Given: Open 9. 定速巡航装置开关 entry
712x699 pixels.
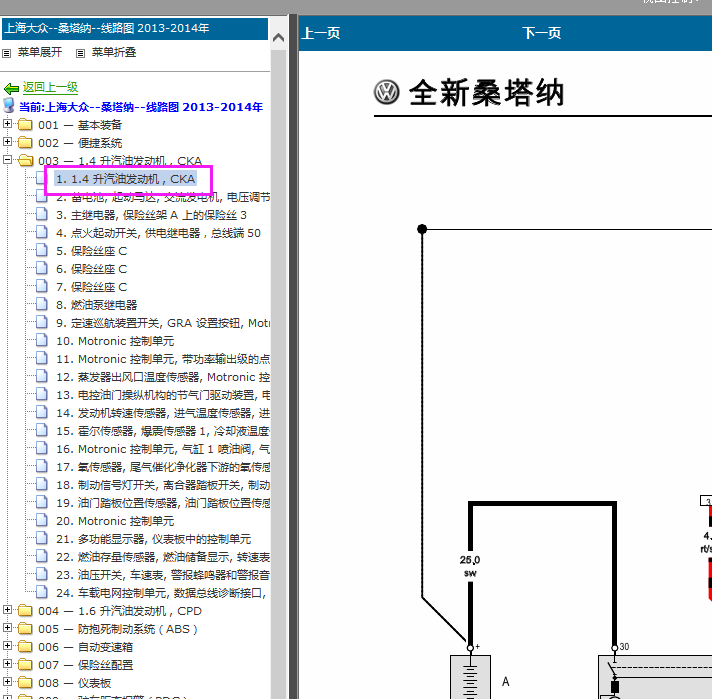Looking at the screenshot, I should [x=163, y=323].
